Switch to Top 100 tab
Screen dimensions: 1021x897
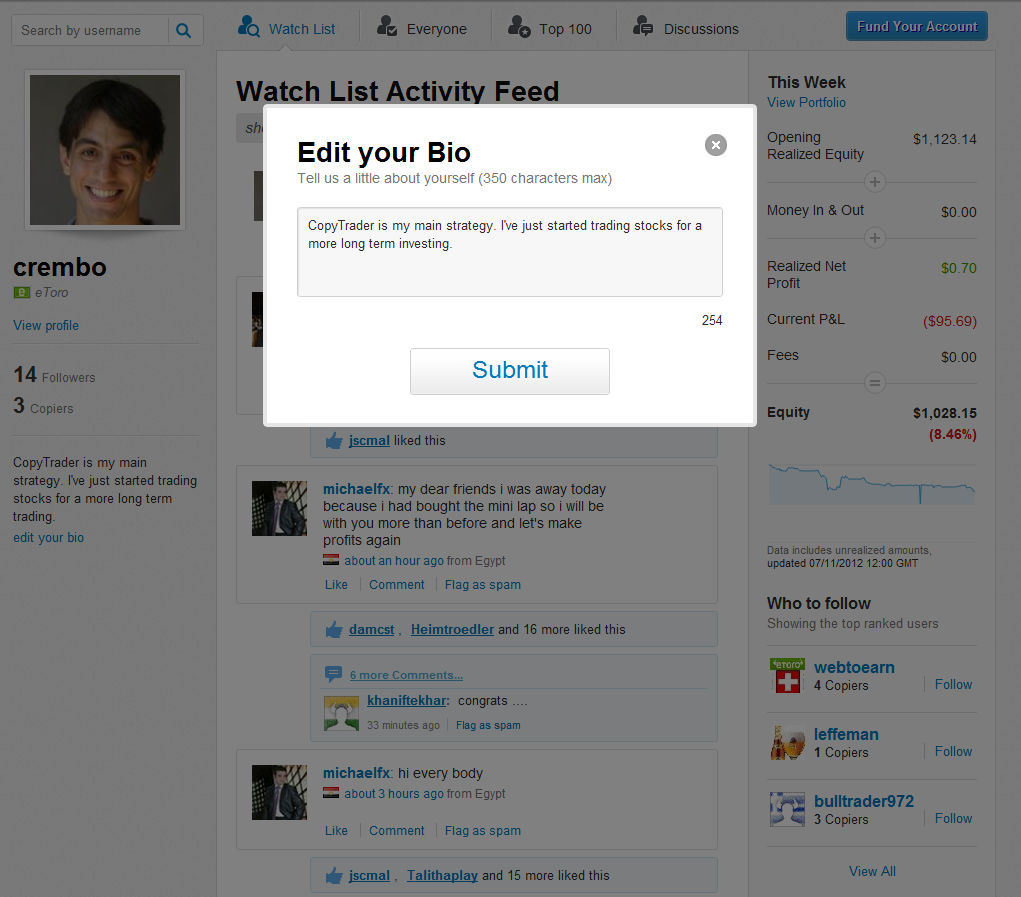tap(550, 27)
